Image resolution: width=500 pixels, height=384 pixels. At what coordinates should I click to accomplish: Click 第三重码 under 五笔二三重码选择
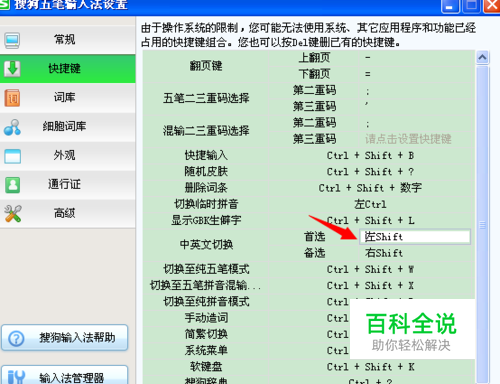pyautogui.click(x=314, y=107)
